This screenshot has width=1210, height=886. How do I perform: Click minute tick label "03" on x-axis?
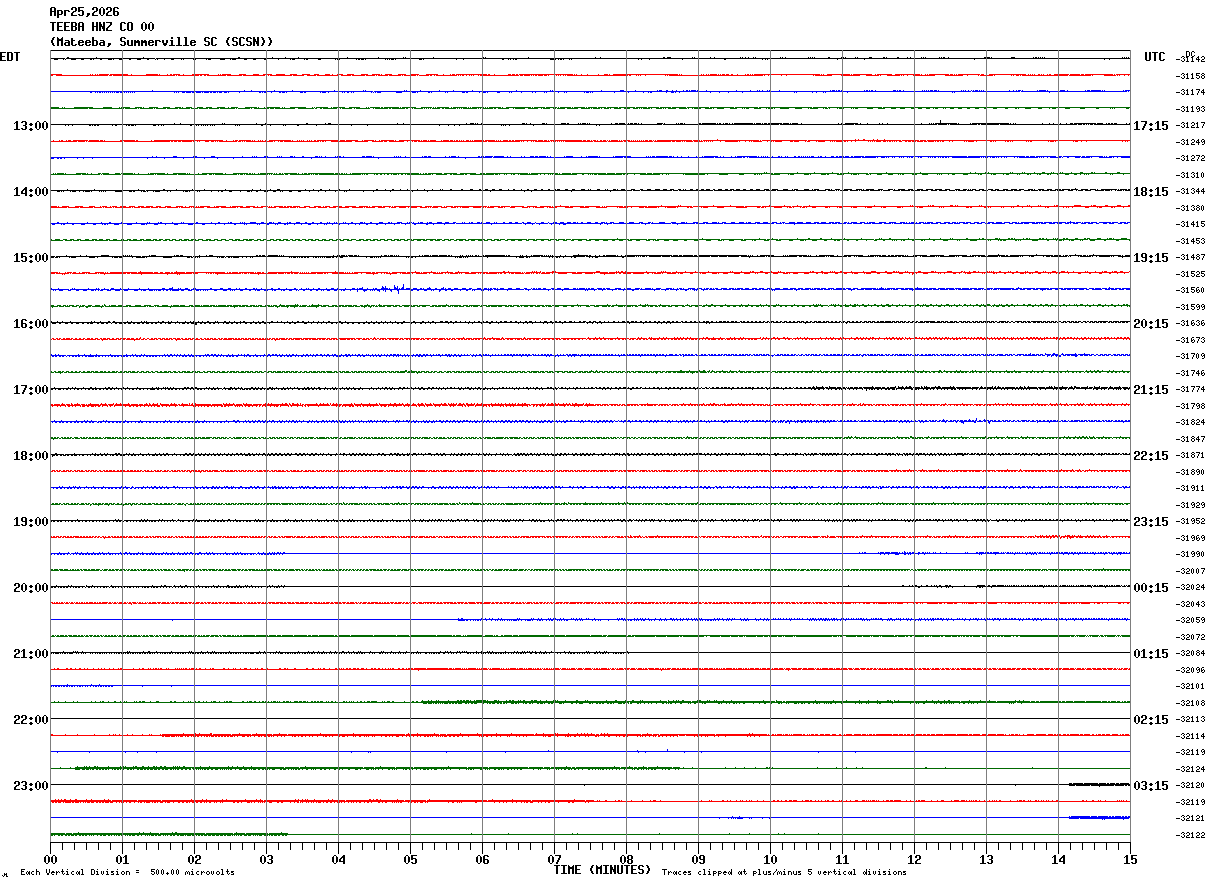pyautogui.click(x=266, y=859)
